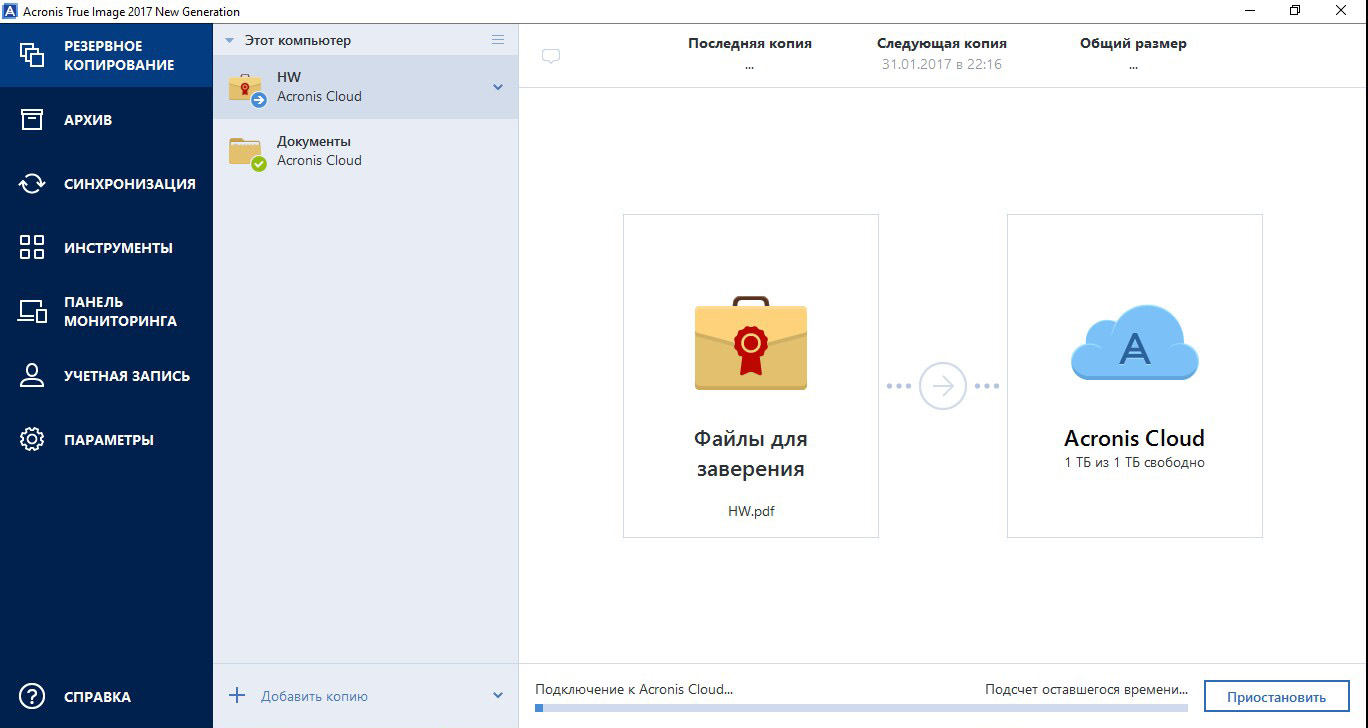This screenshot has height=728, width=1368.
Task: Go to the "Резервное копирование" section
Action: [x=106, y=55]
